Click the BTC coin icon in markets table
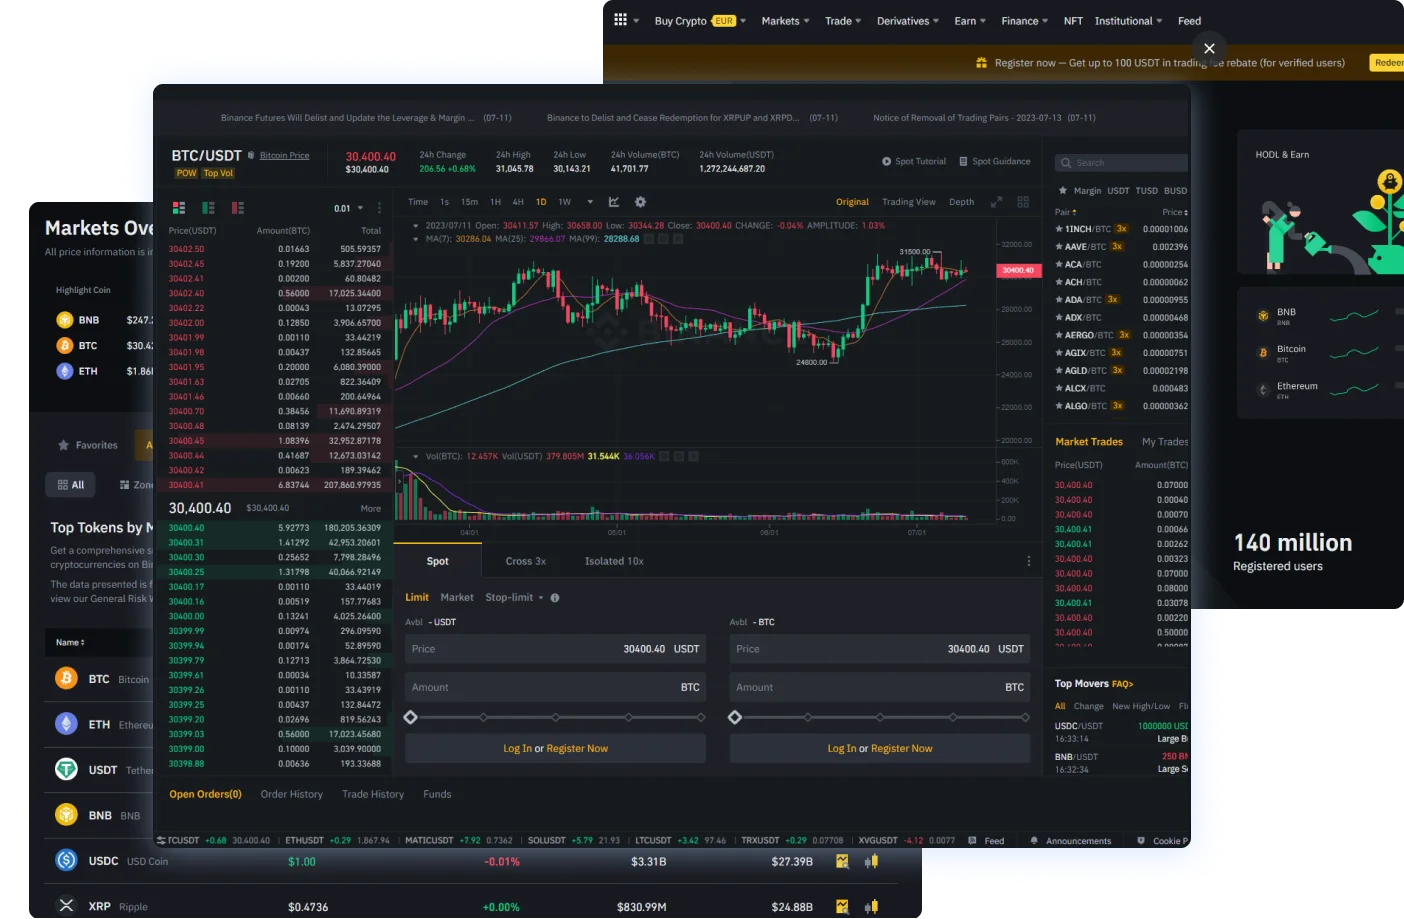The width and height of the screenshot is (1404, 919). [66, 678]
